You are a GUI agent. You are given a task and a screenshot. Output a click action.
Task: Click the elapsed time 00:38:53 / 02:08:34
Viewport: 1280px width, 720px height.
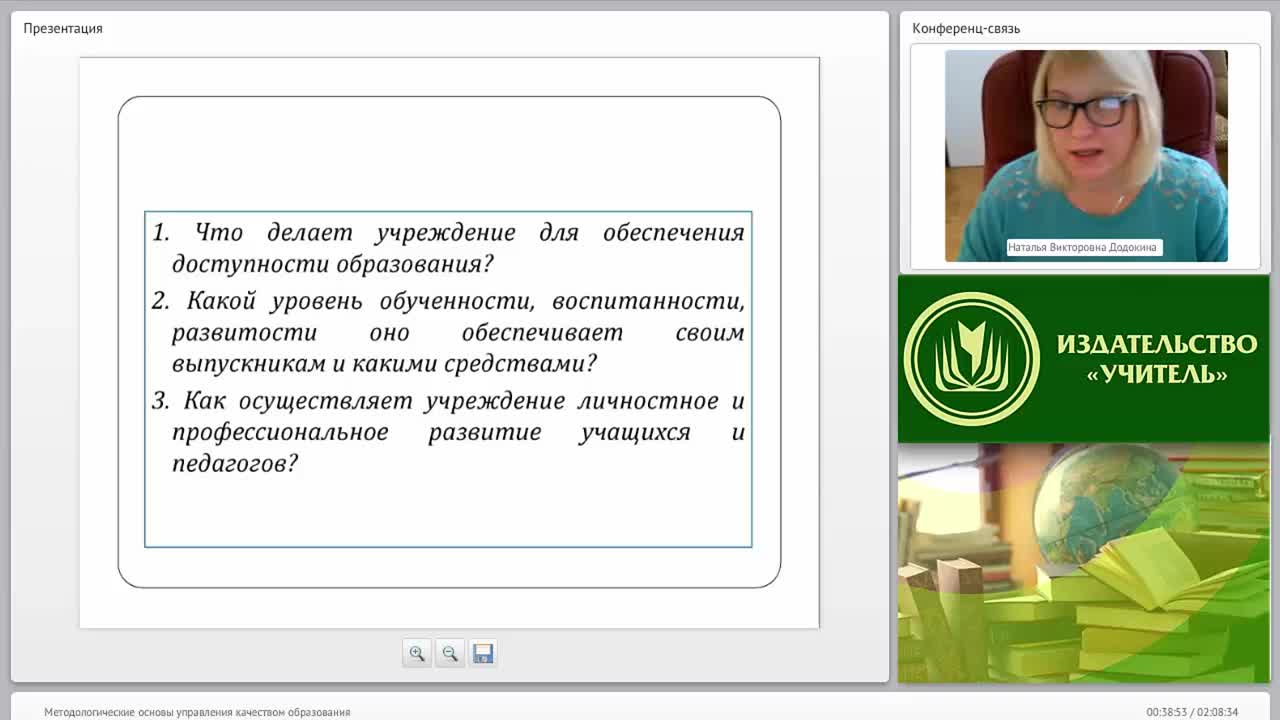[x=1192, y=712]
